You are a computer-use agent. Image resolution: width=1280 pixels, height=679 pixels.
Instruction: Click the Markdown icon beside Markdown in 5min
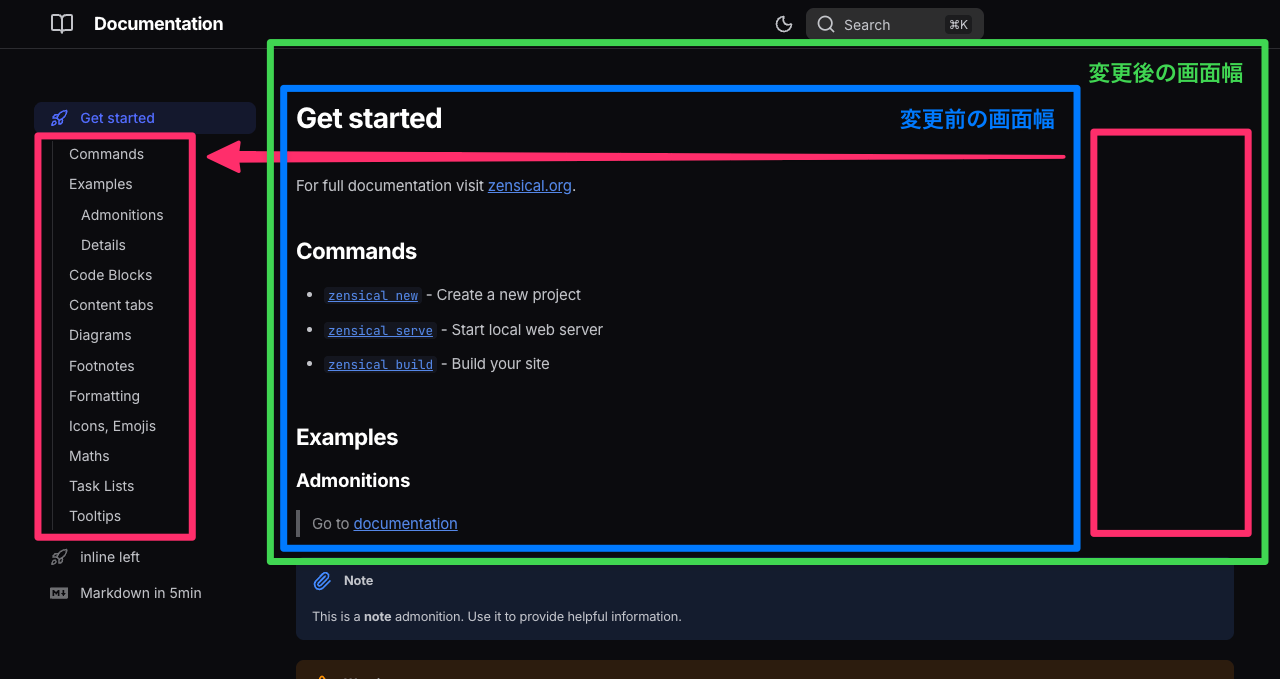59,593
